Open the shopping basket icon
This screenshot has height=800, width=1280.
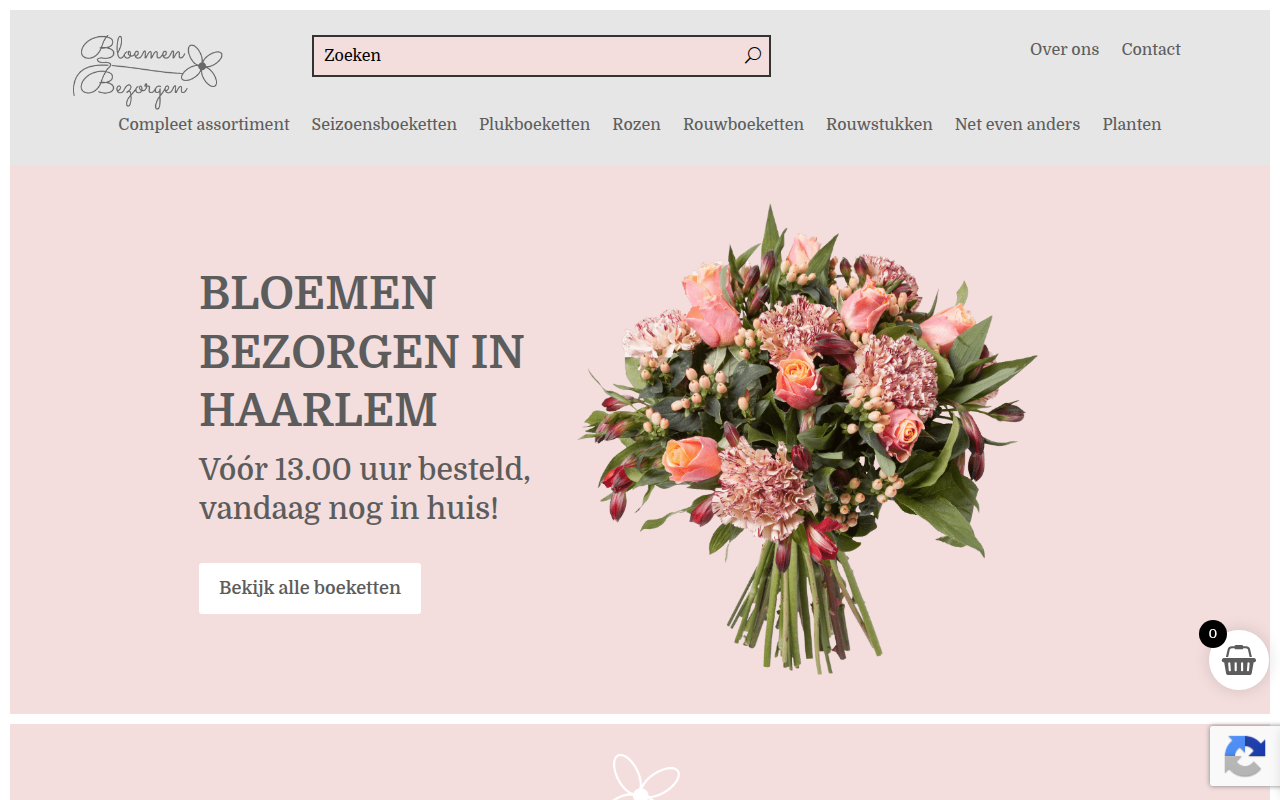tap(1239, 660)
